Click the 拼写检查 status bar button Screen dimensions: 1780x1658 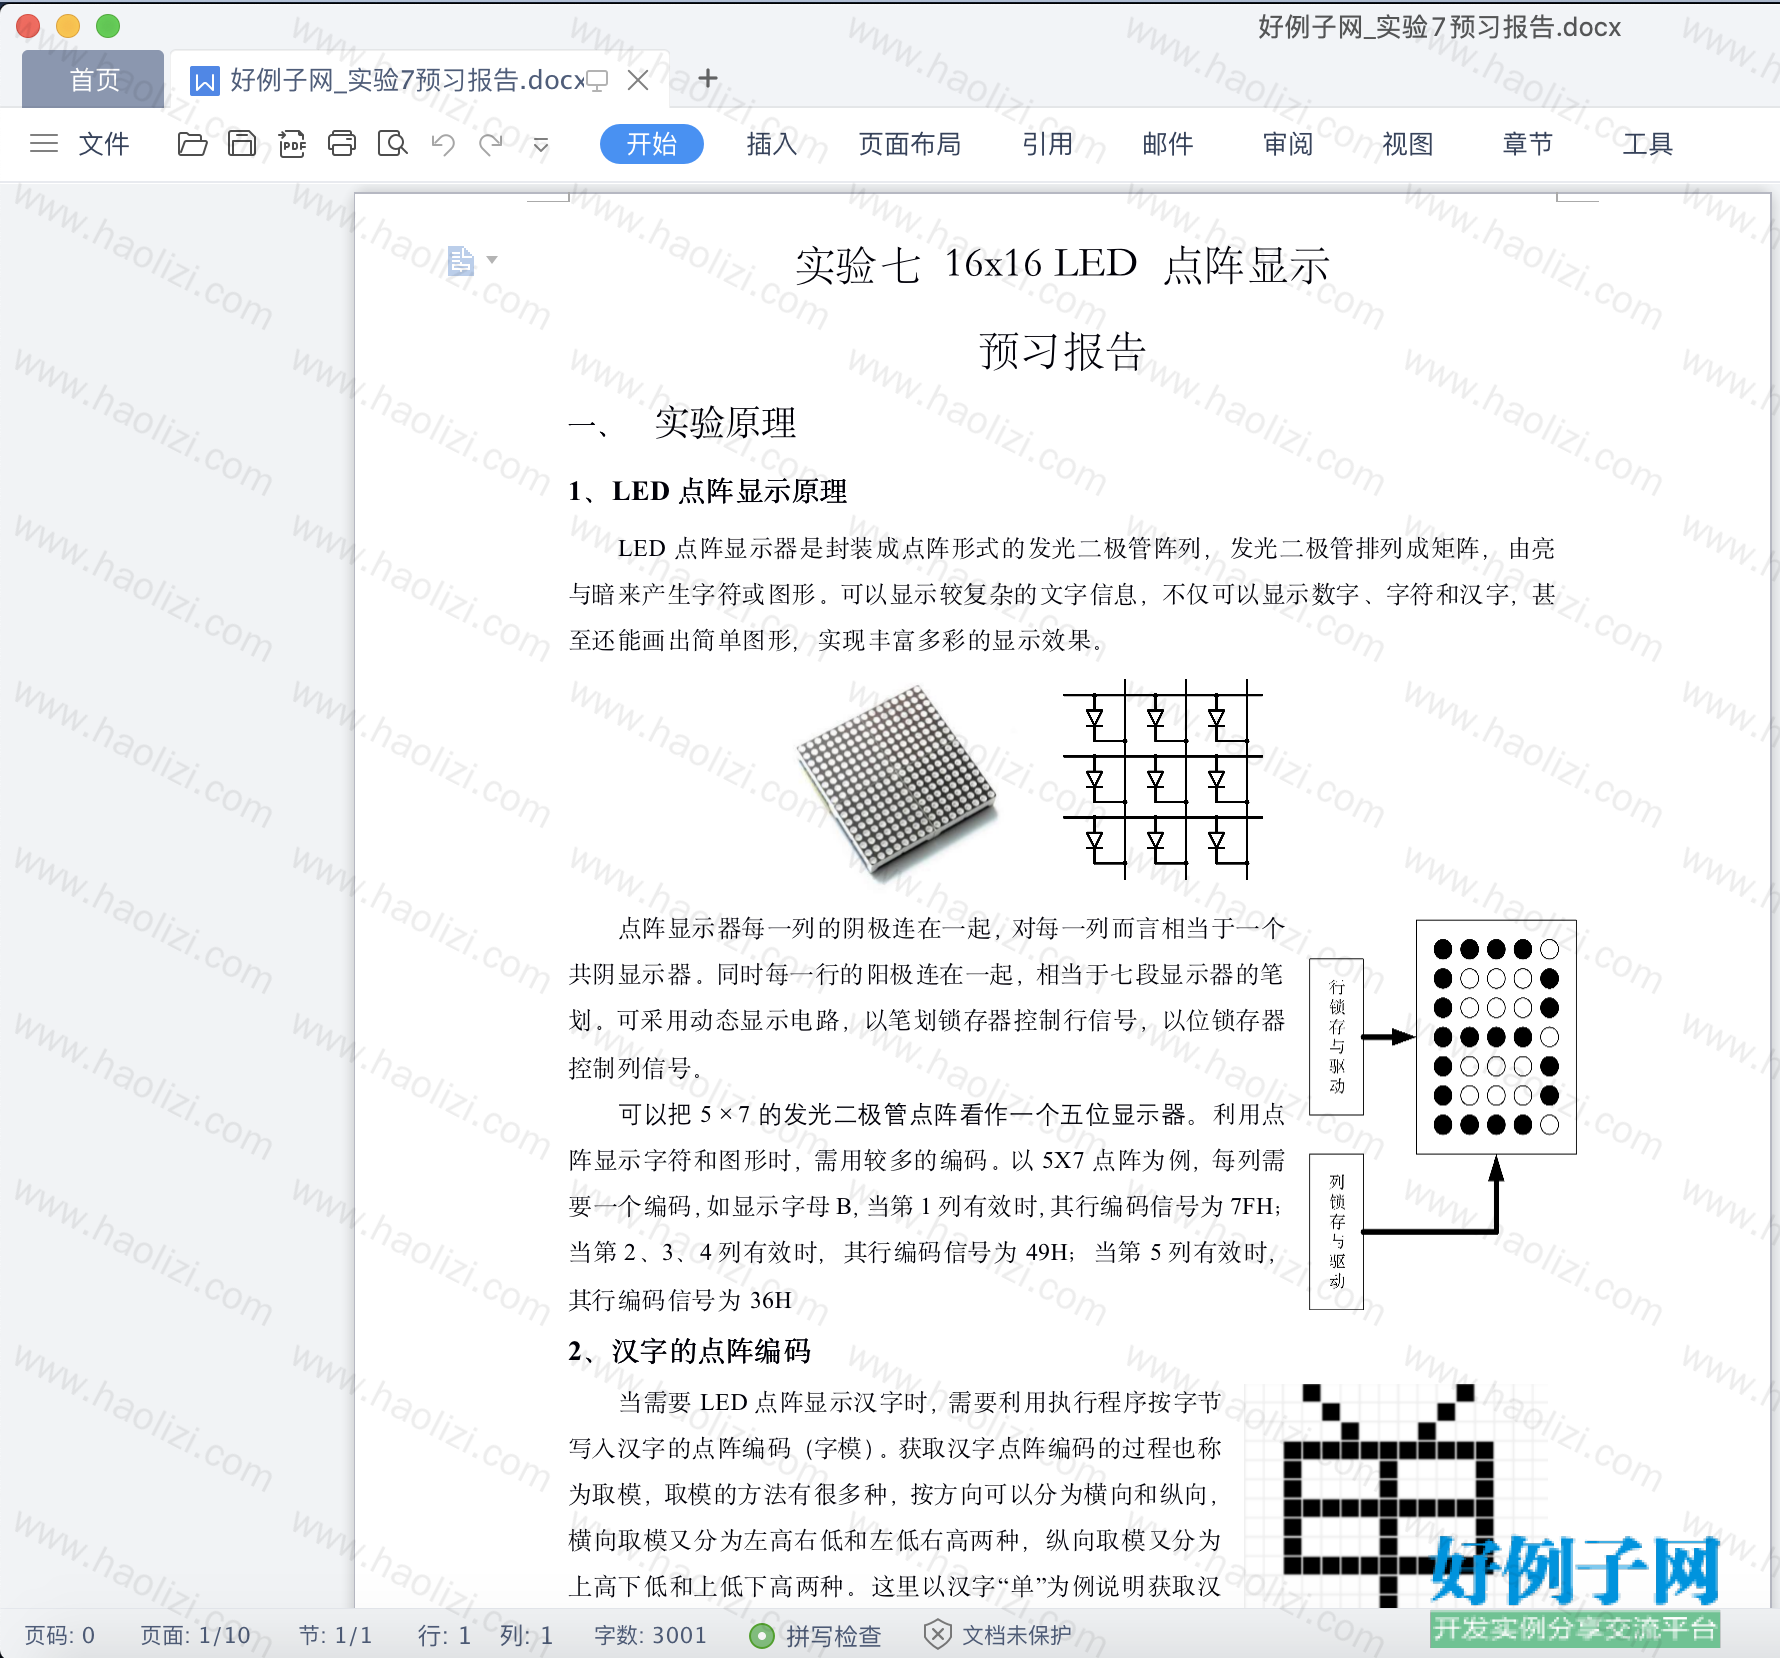point(816,1635)
